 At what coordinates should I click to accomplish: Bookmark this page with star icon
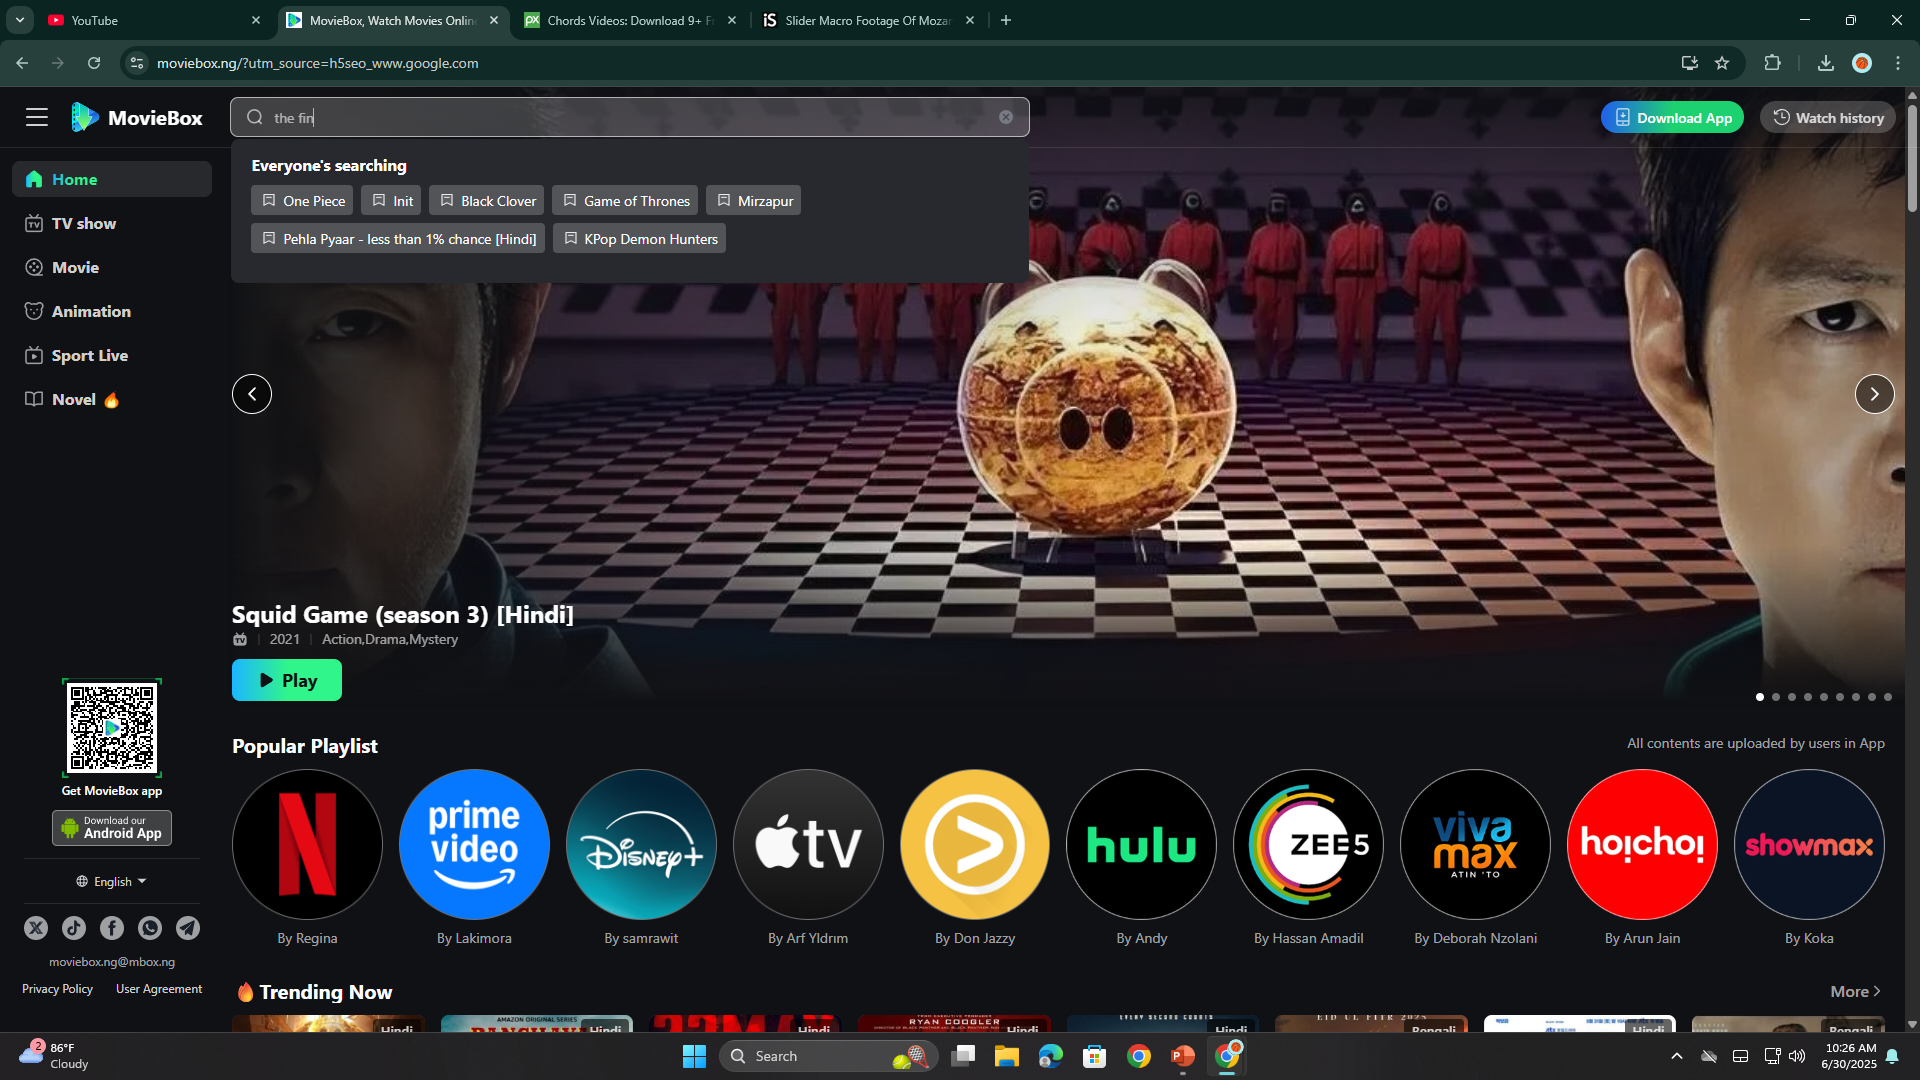[1722, 63]
